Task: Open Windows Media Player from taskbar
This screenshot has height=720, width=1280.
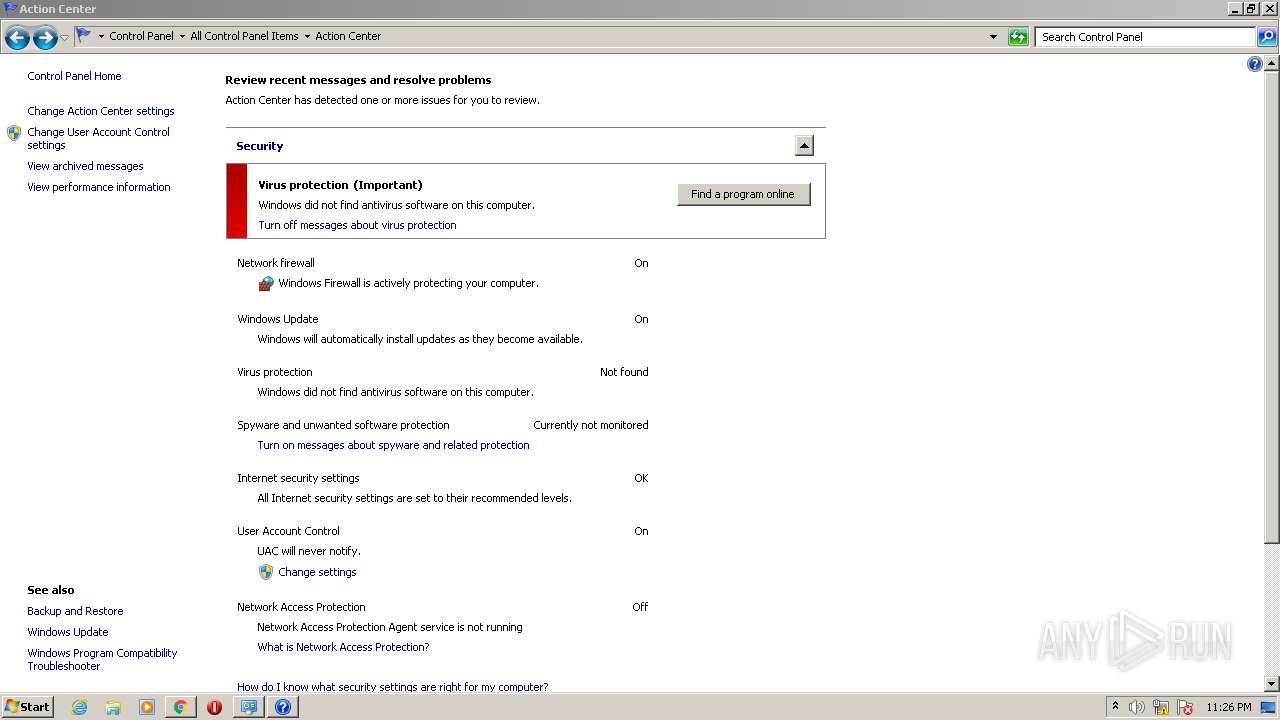Action: click(x=147, y=707)
